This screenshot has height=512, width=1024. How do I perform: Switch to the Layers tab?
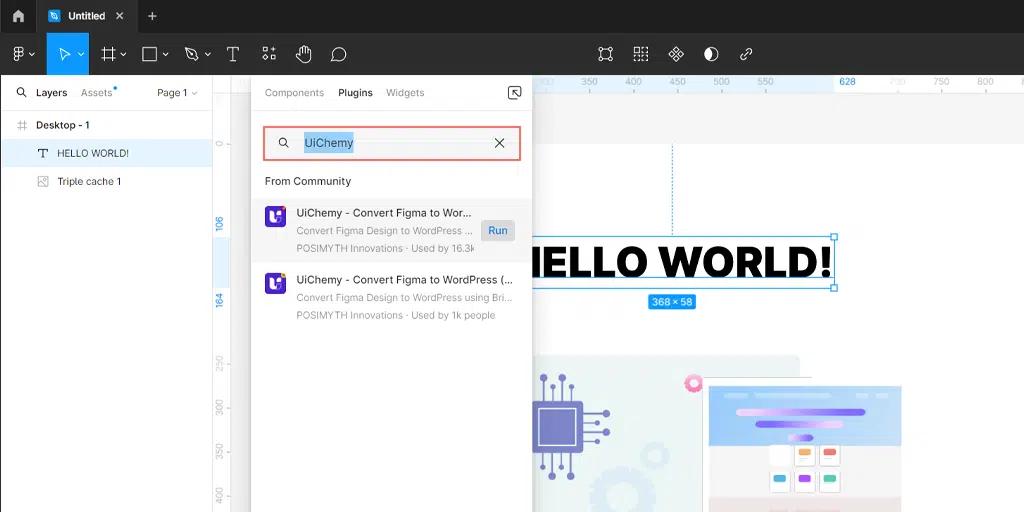point(52,93)
